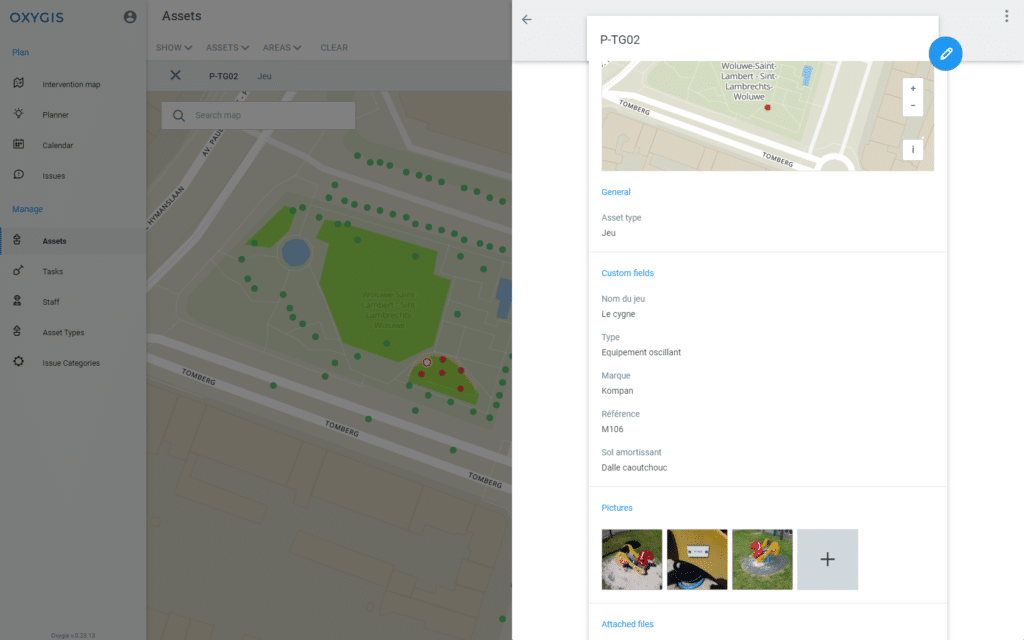
Task: Open the user account icon
Action: coord(130,17)
